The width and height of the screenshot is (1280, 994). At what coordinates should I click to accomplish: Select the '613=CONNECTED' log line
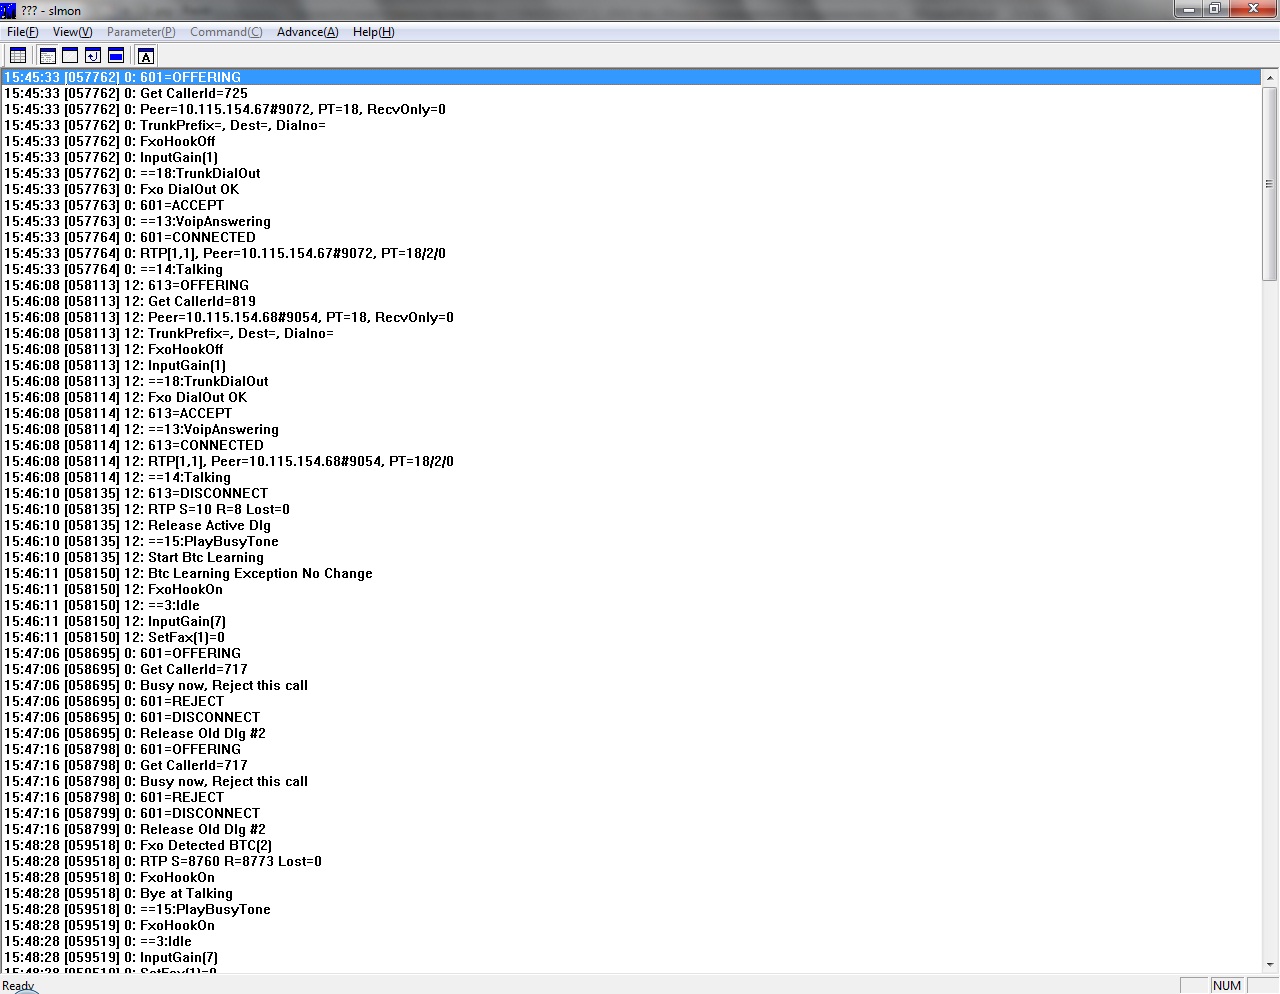click(x=631, y=445)
